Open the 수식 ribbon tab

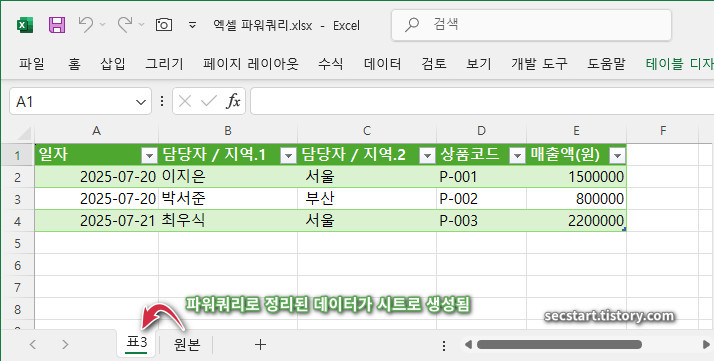[x=331, y=64]
